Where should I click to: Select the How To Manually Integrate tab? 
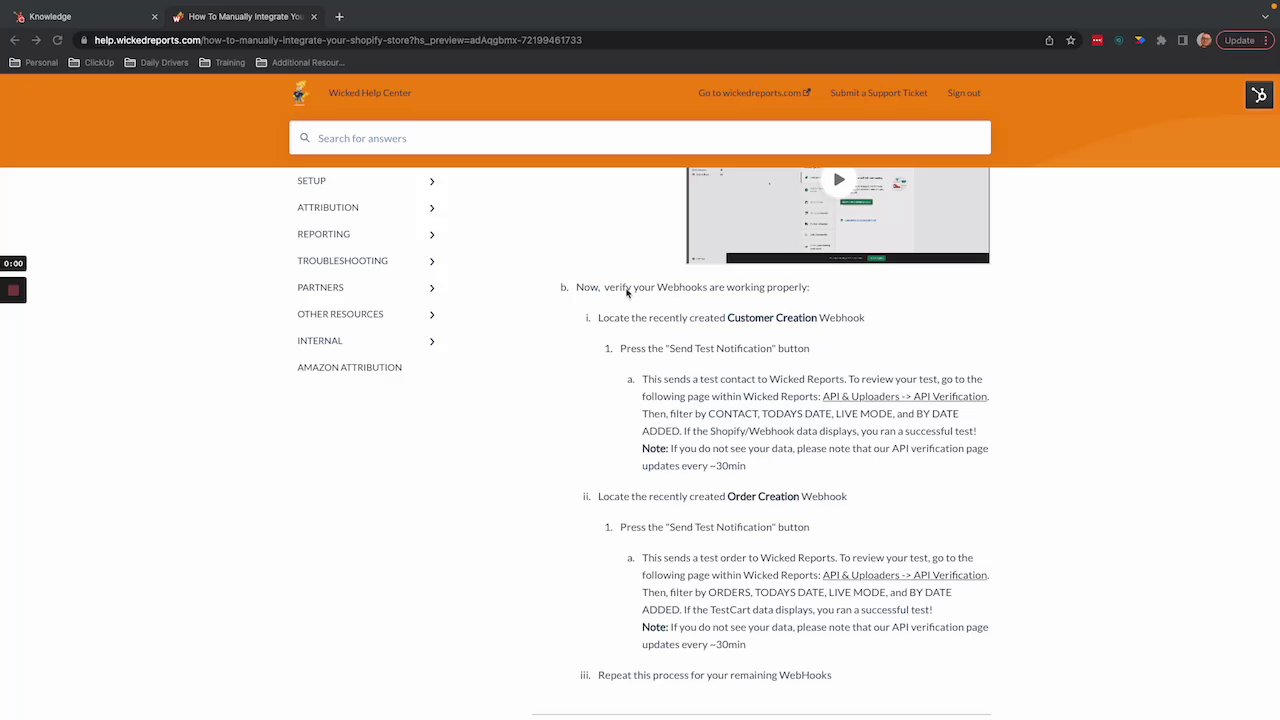244,16
